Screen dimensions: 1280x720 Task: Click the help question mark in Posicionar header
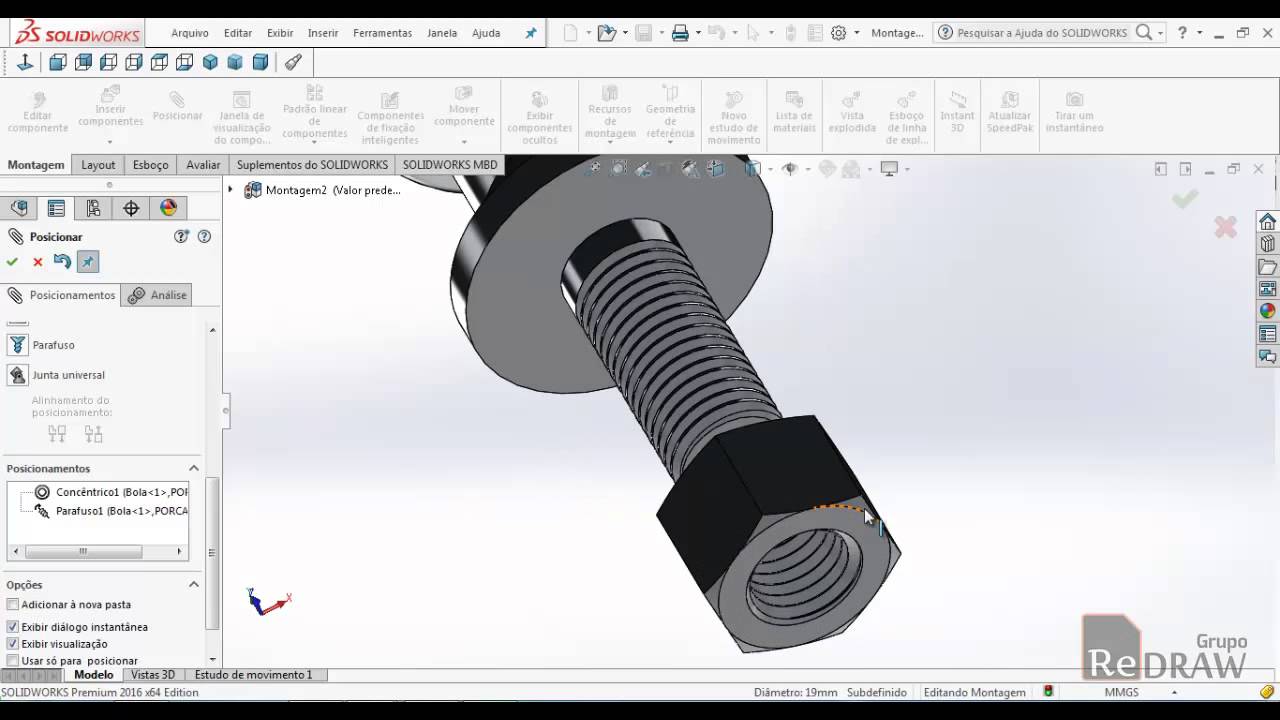(x=204, y=237)
